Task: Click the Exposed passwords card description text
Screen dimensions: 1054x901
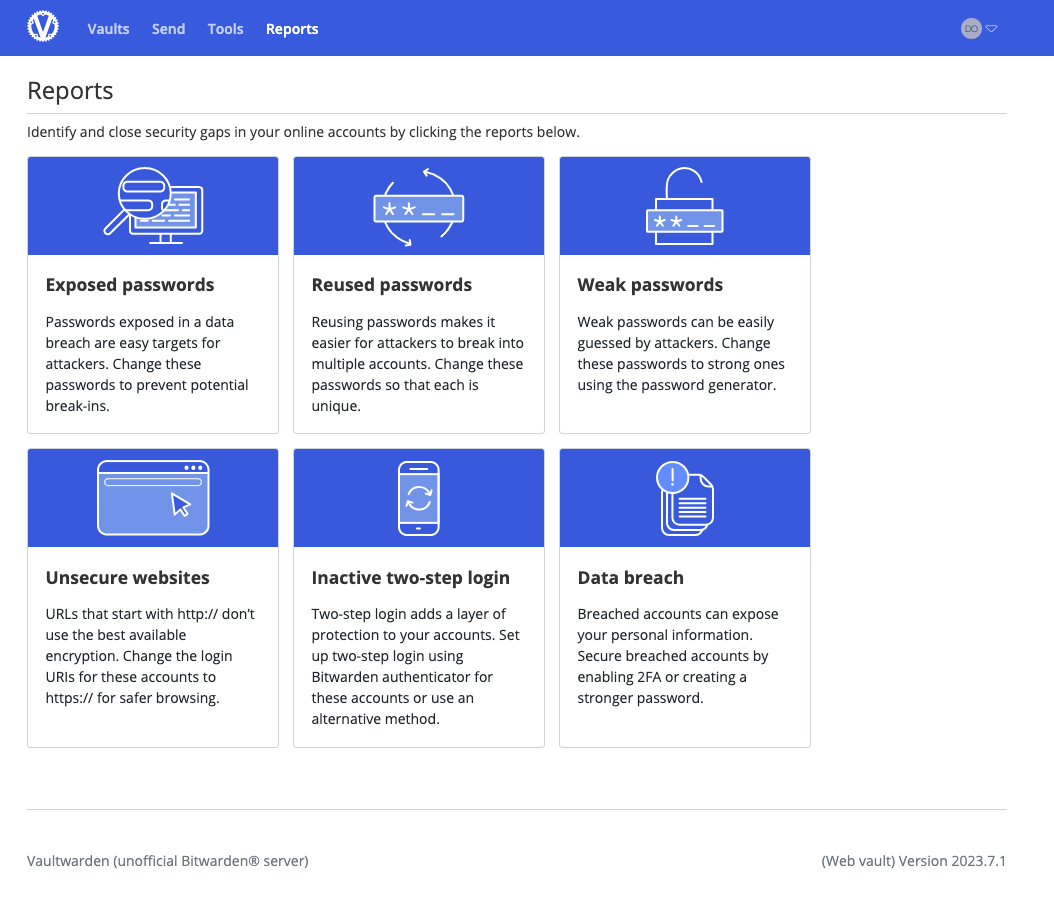Action: [x=147, y=364]
